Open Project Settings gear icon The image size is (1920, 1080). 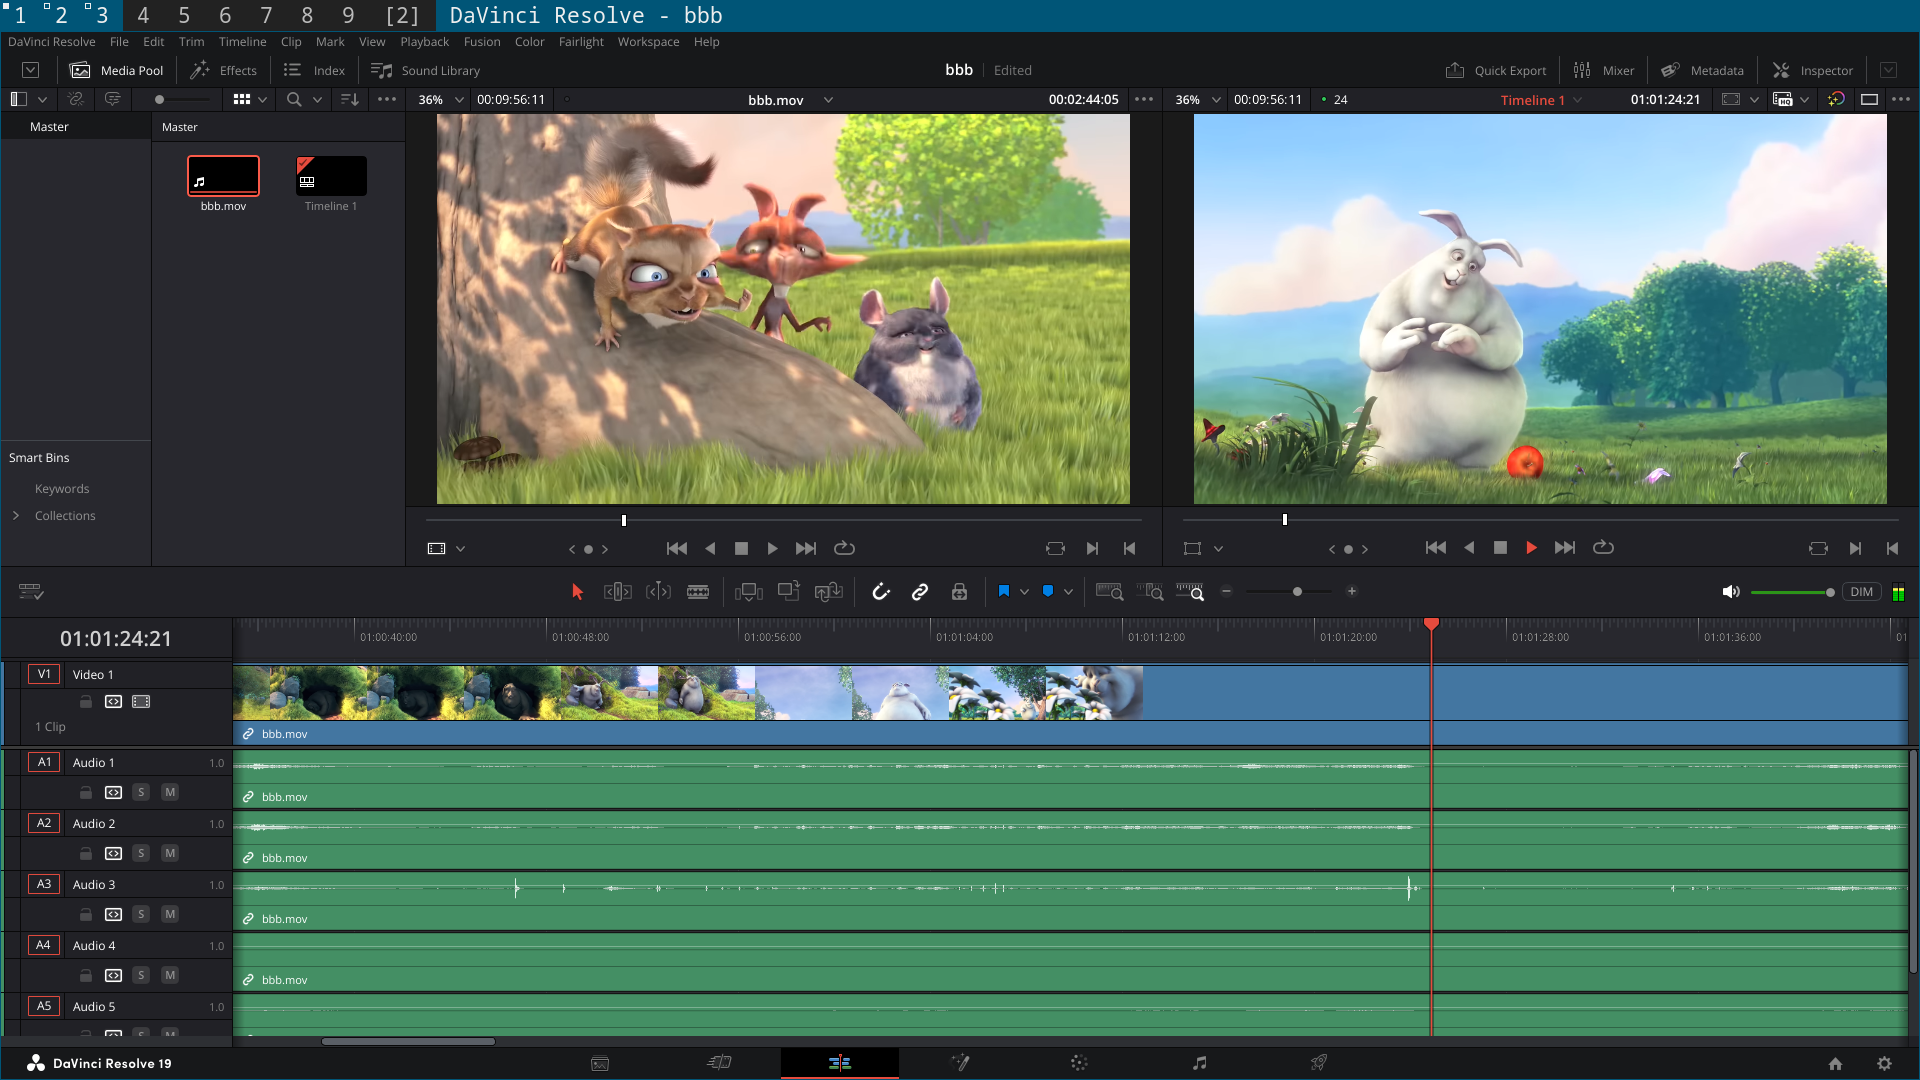(x=1884, y=1064)
